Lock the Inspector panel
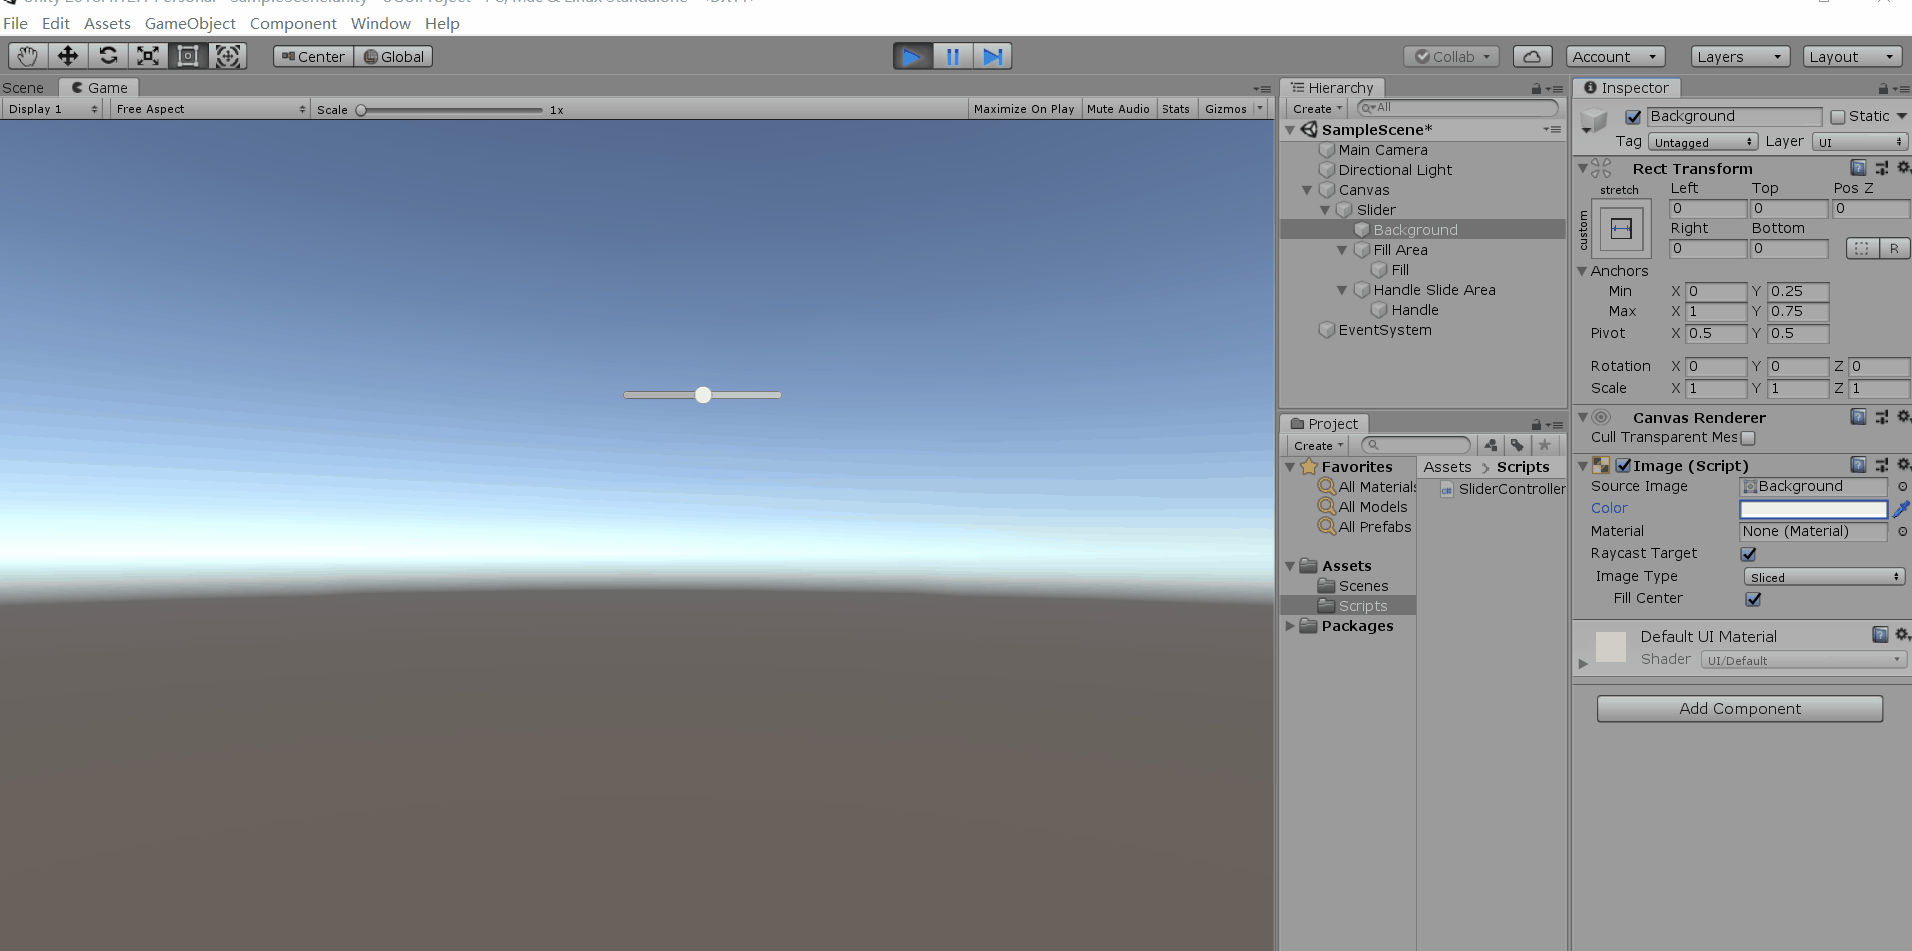Viewport: 1912px width, 951px height. (x=1883, y=88)
